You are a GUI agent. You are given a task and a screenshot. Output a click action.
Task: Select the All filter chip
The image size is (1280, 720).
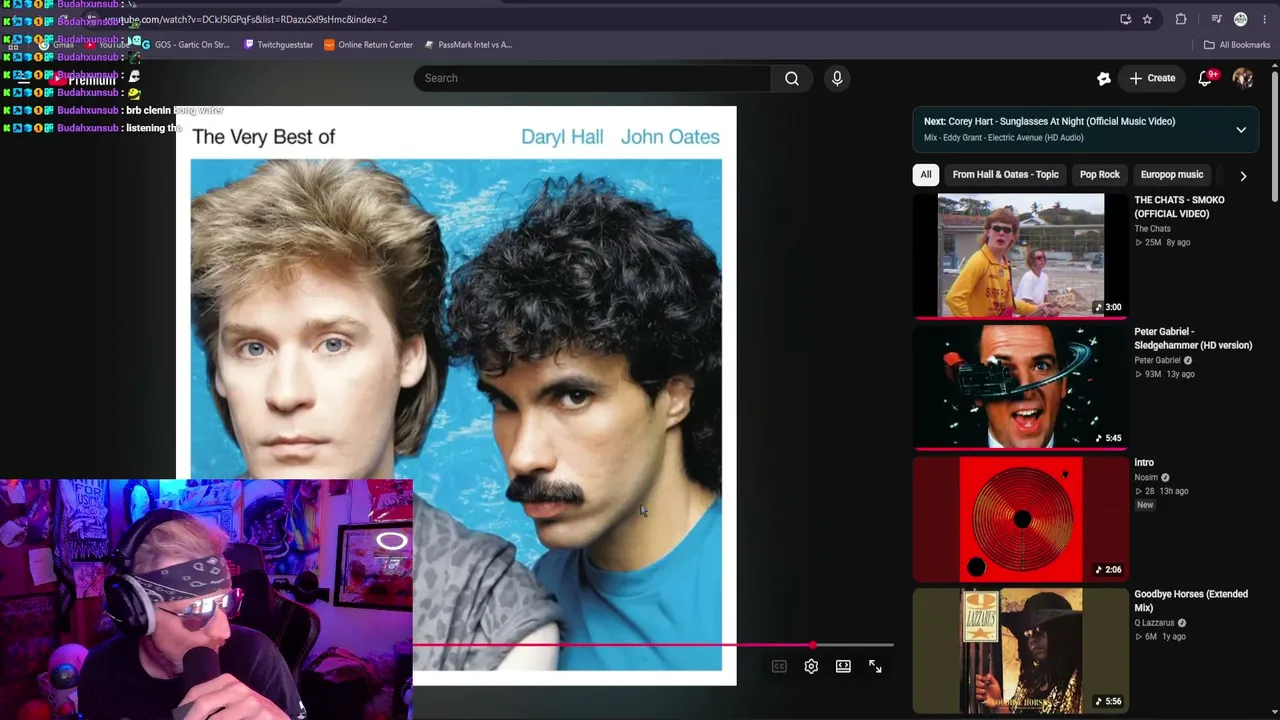(926, 175)
